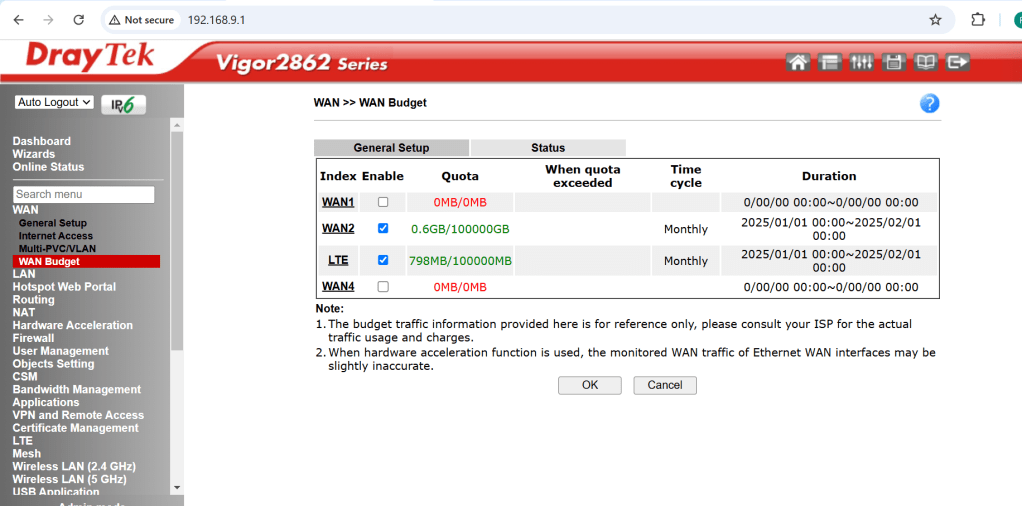Open the CSM sidebar menu

click(25, 377)
